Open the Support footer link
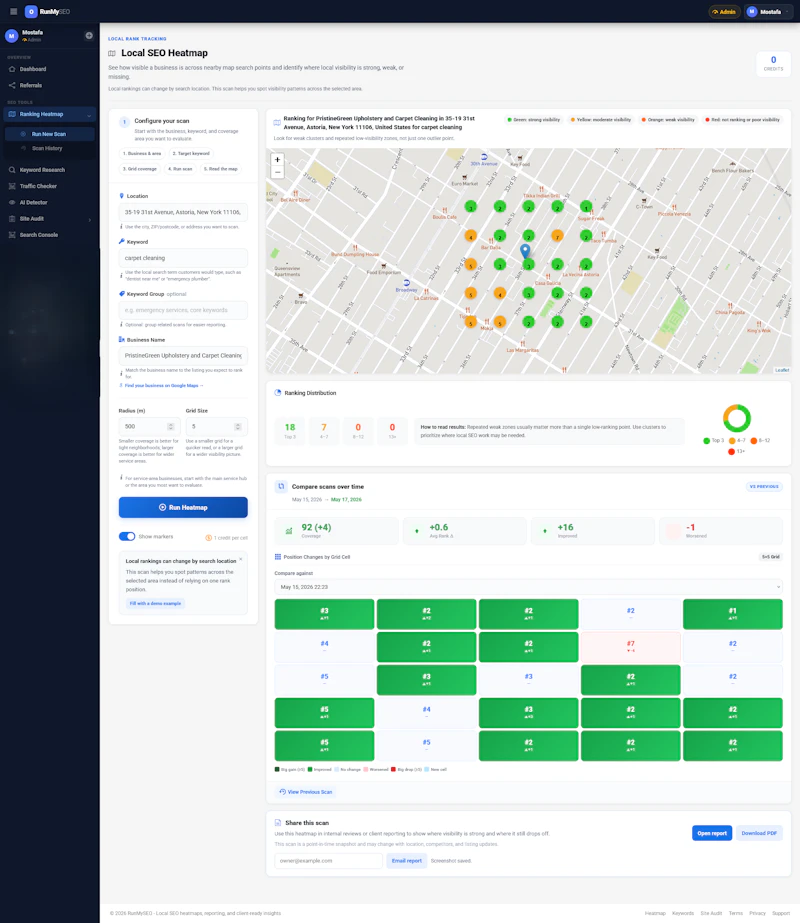This screenshot has width=800, height=923. click(781, 914)
